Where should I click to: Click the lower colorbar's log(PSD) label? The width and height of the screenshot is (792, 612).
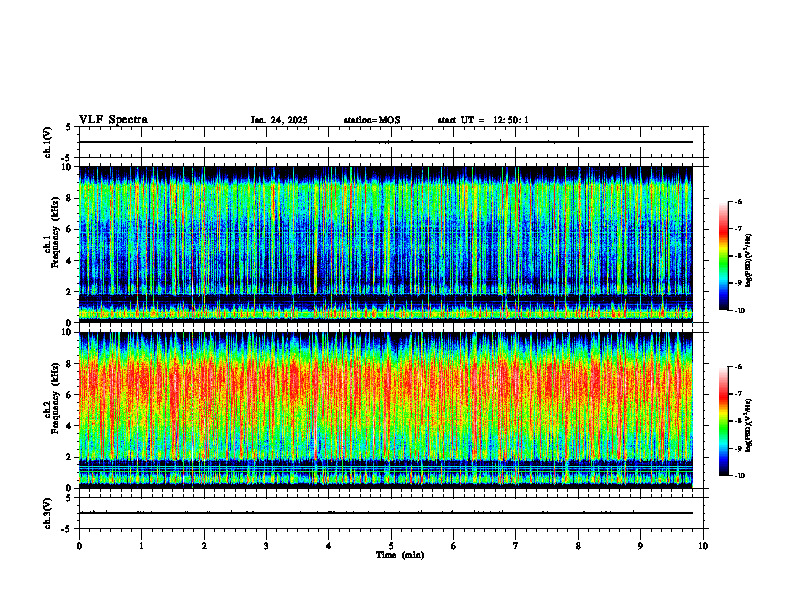[x=749, y=426]
